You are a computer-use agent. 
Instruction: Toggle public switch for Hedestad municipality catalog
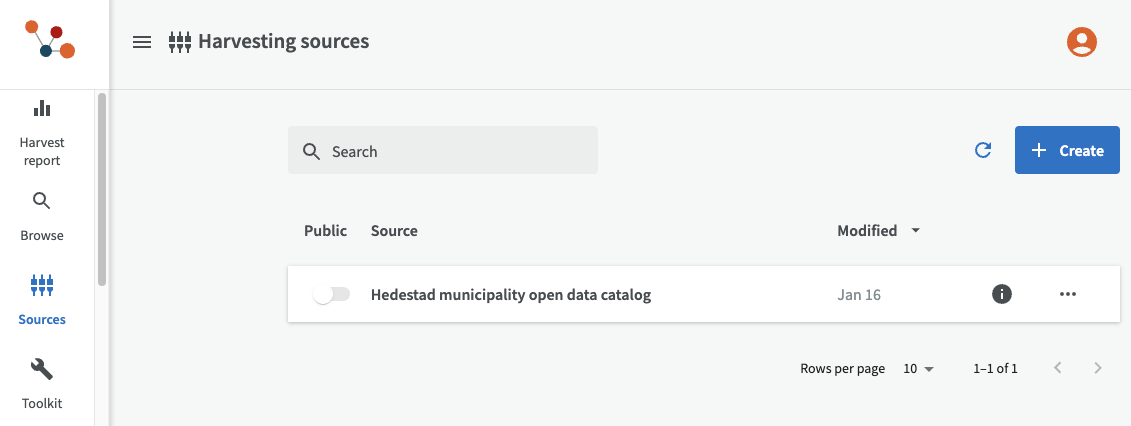tap(331, 294)
